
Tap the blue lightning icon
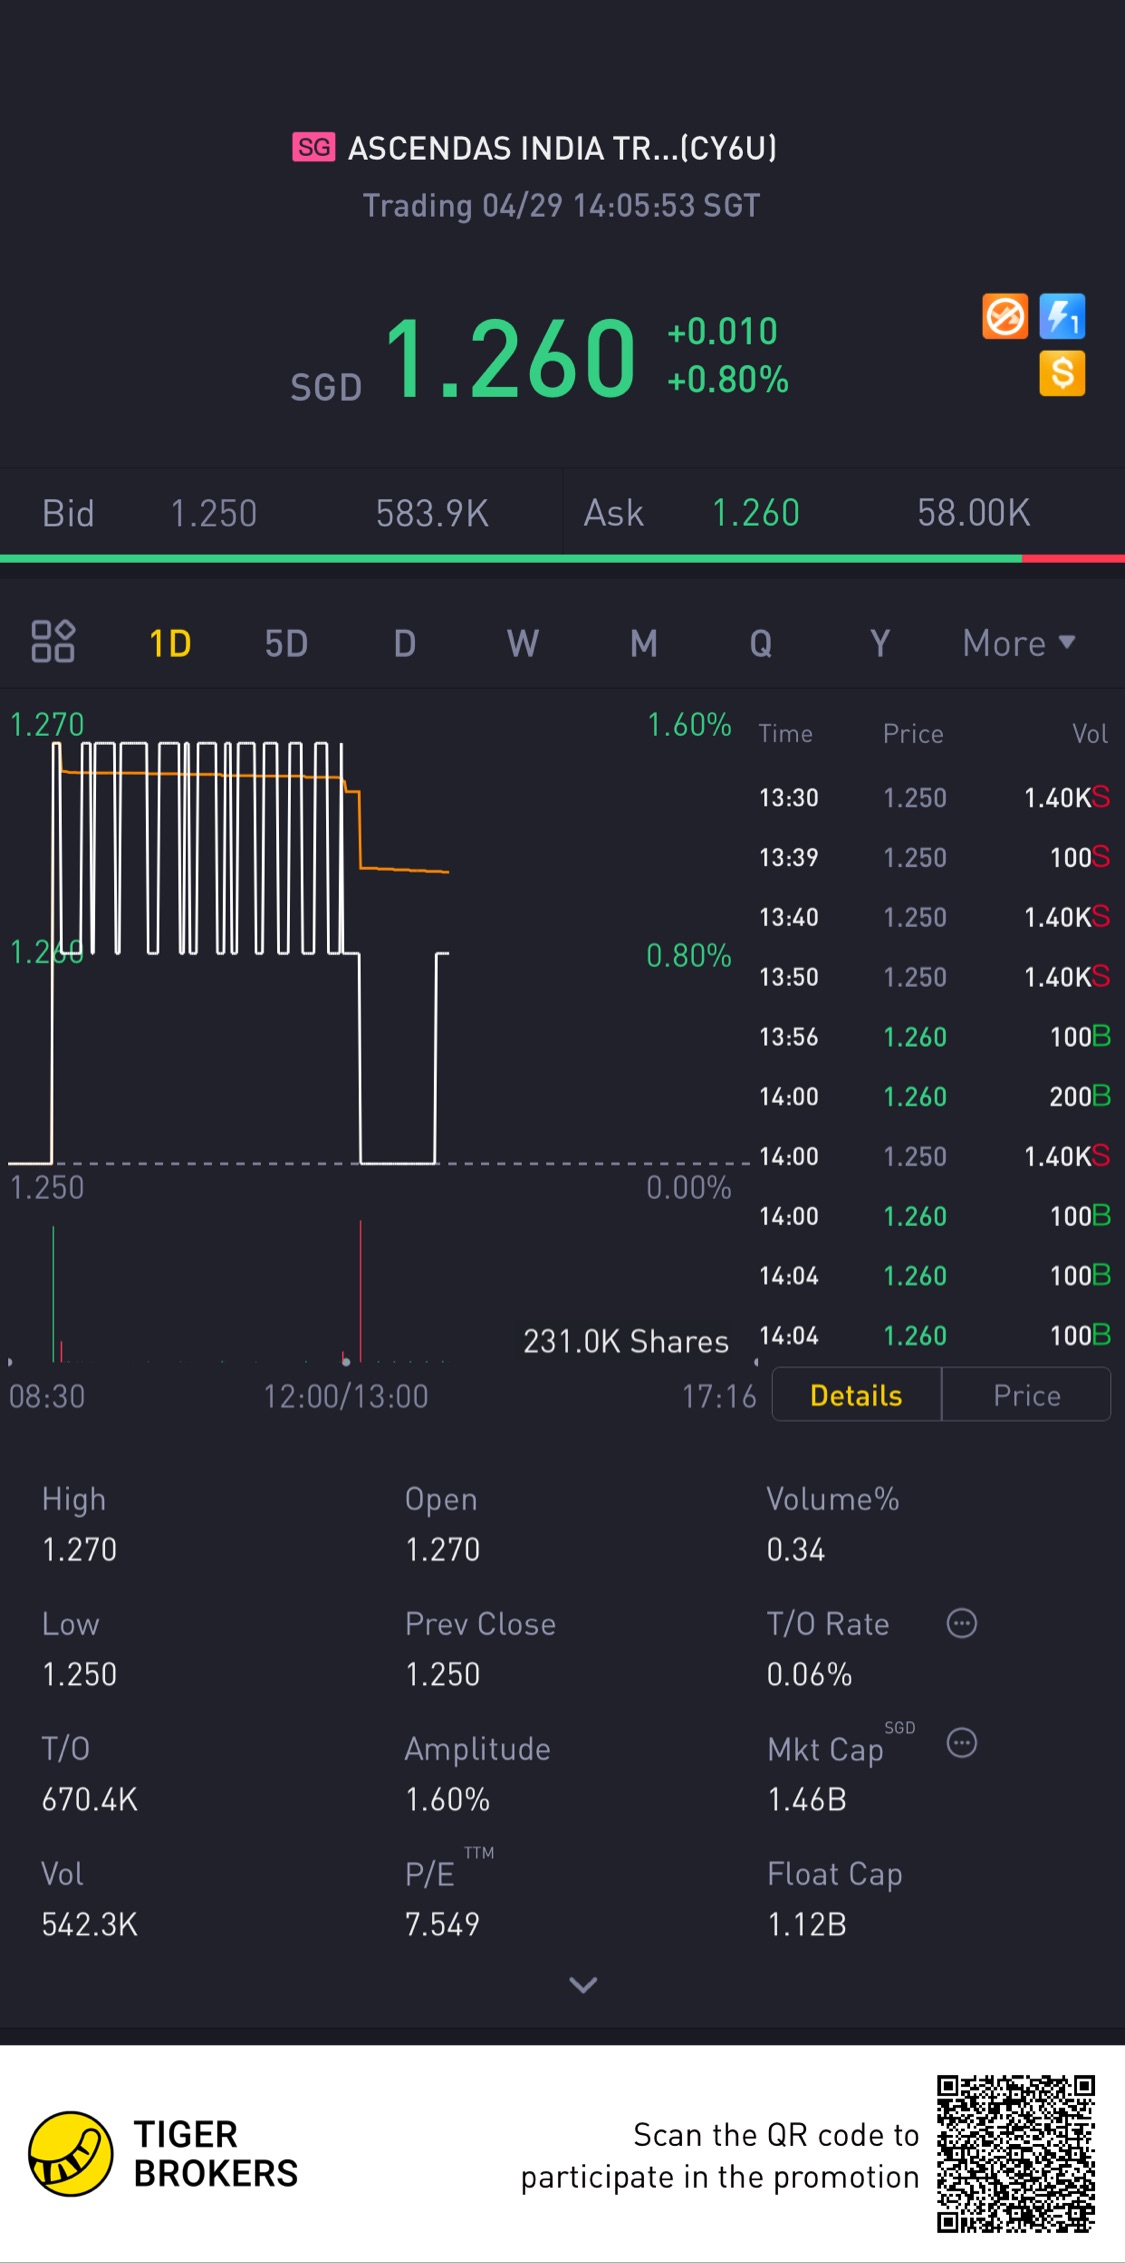pyautogui.click(x=1062, y=317)
